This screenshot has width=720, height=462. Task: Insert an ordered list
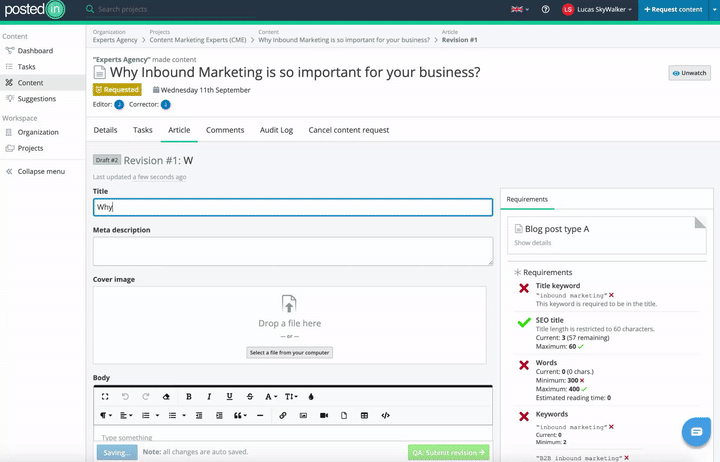coord(146,415)
